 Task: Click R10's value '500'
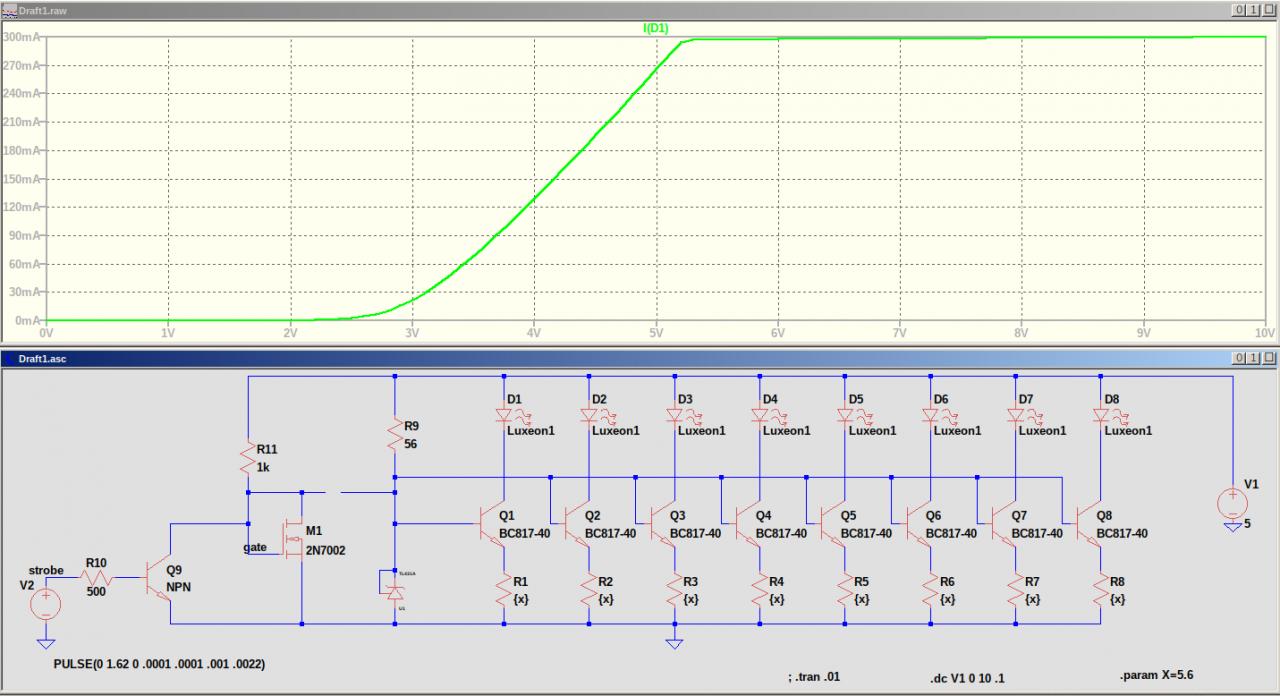(94, 592)
